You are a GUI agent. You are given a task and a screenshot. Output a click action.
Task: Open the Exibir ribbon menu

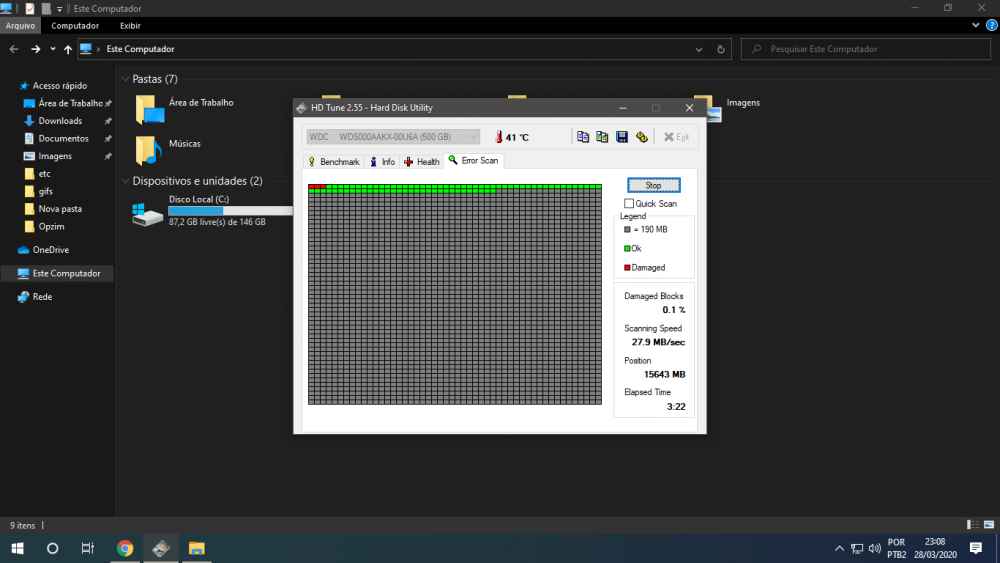pyautogui.click(x=130, y=25)
